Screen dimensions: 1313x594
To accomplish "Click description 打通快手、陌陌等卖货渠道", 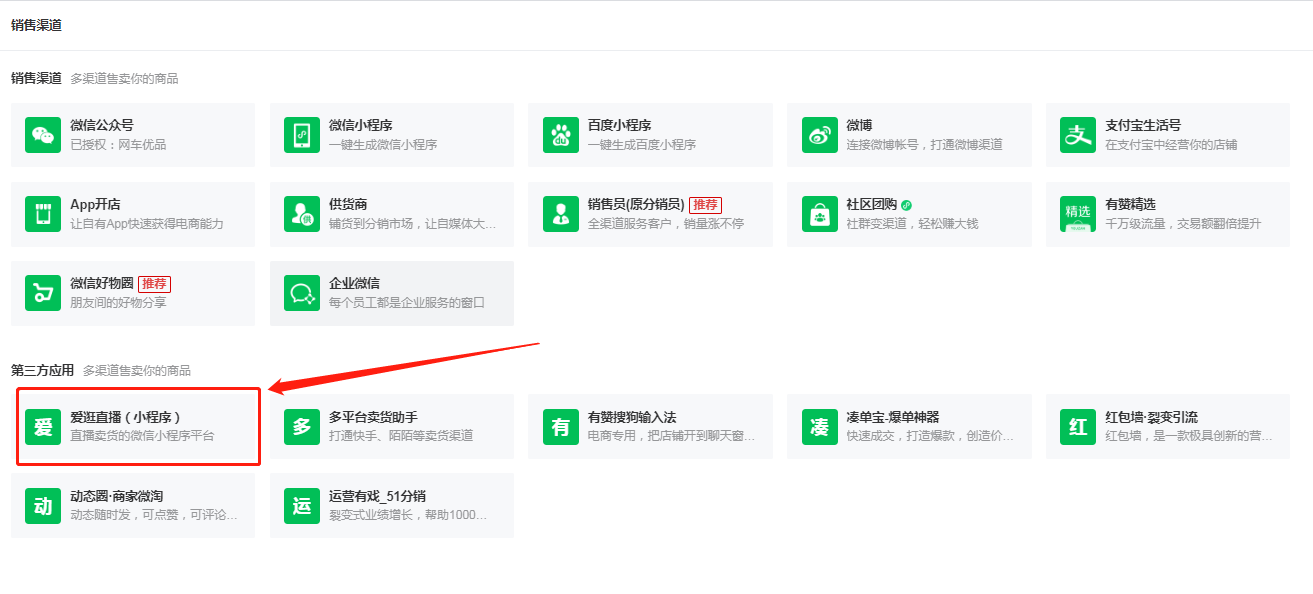I will pos(401,437).
